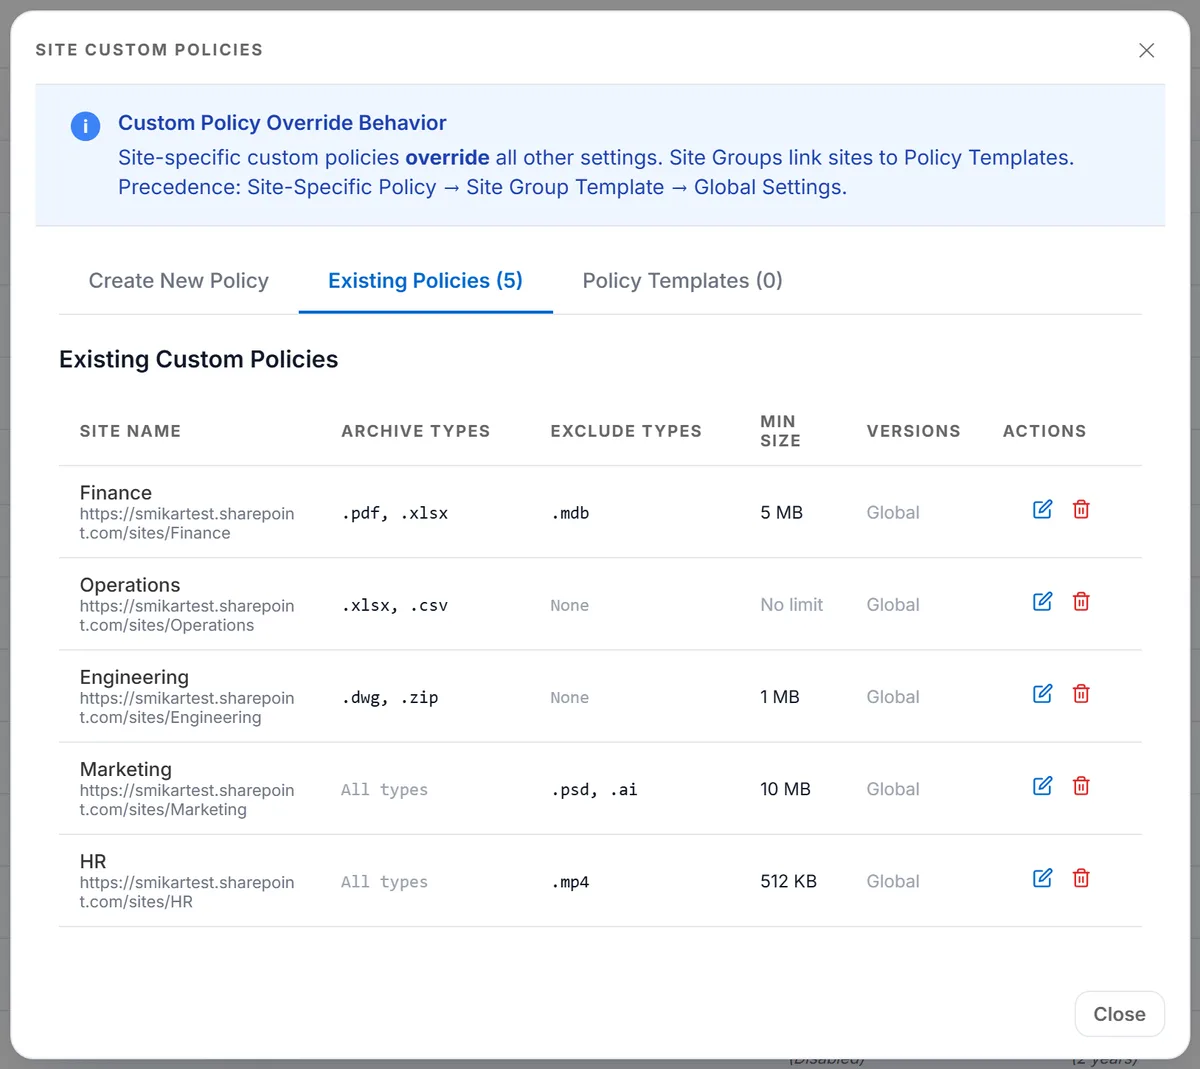Viewport: 1200px width, 1069px height.
Task: Edit the Operations site policy
Action: (1042, 601)
